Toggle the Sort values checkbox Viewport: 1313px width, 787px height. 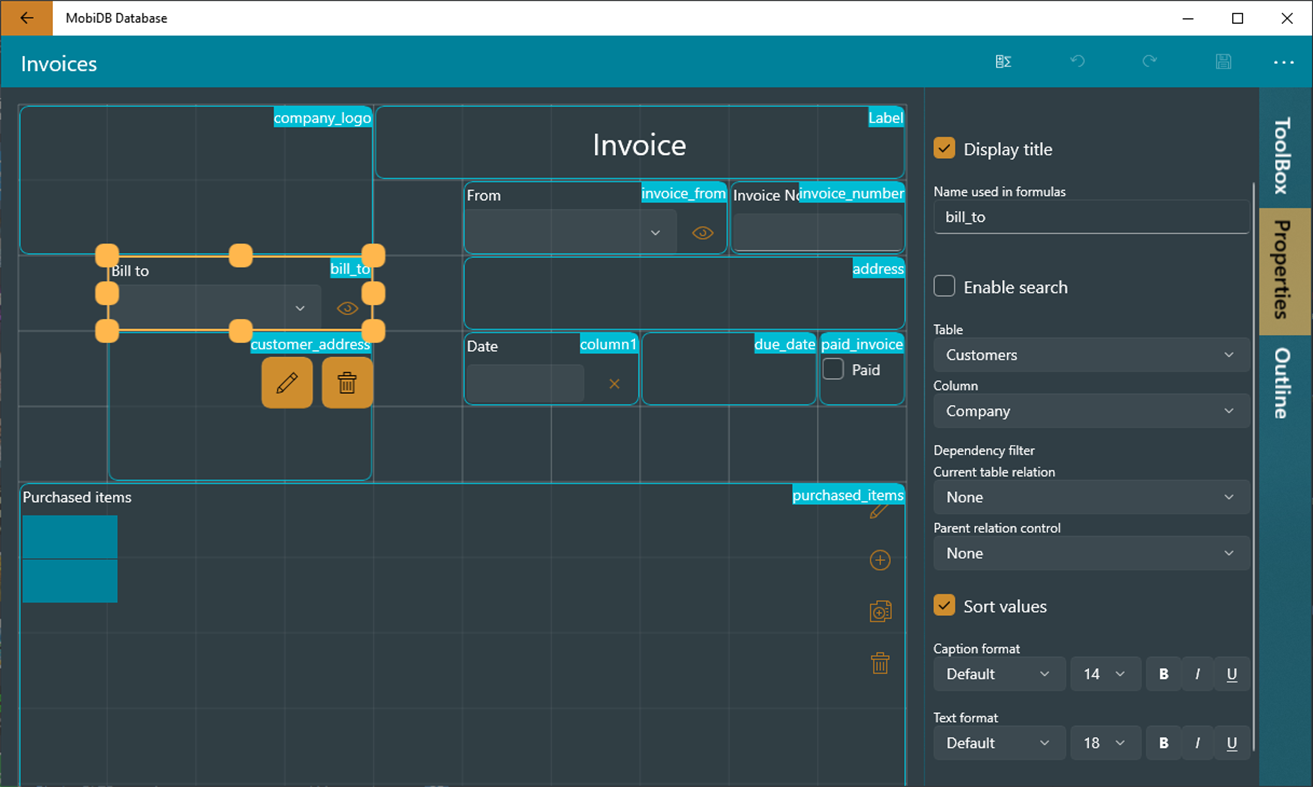click(x=944, y=605)
